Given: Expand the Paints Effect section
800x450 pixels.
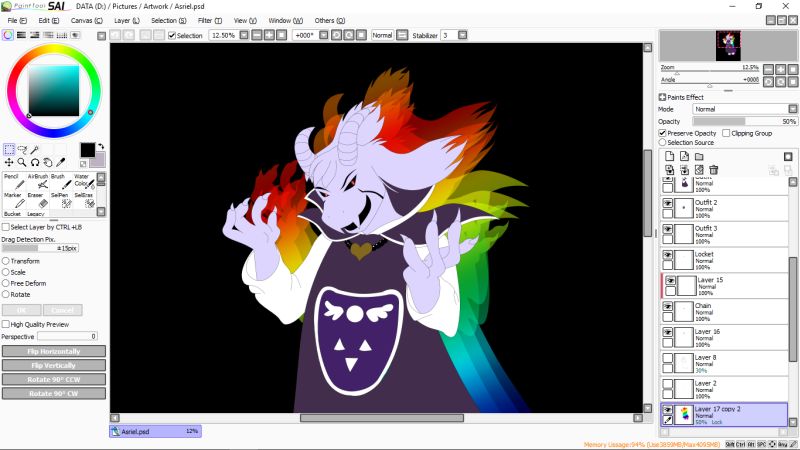Looking at the screenshot, I should [662, 97].
